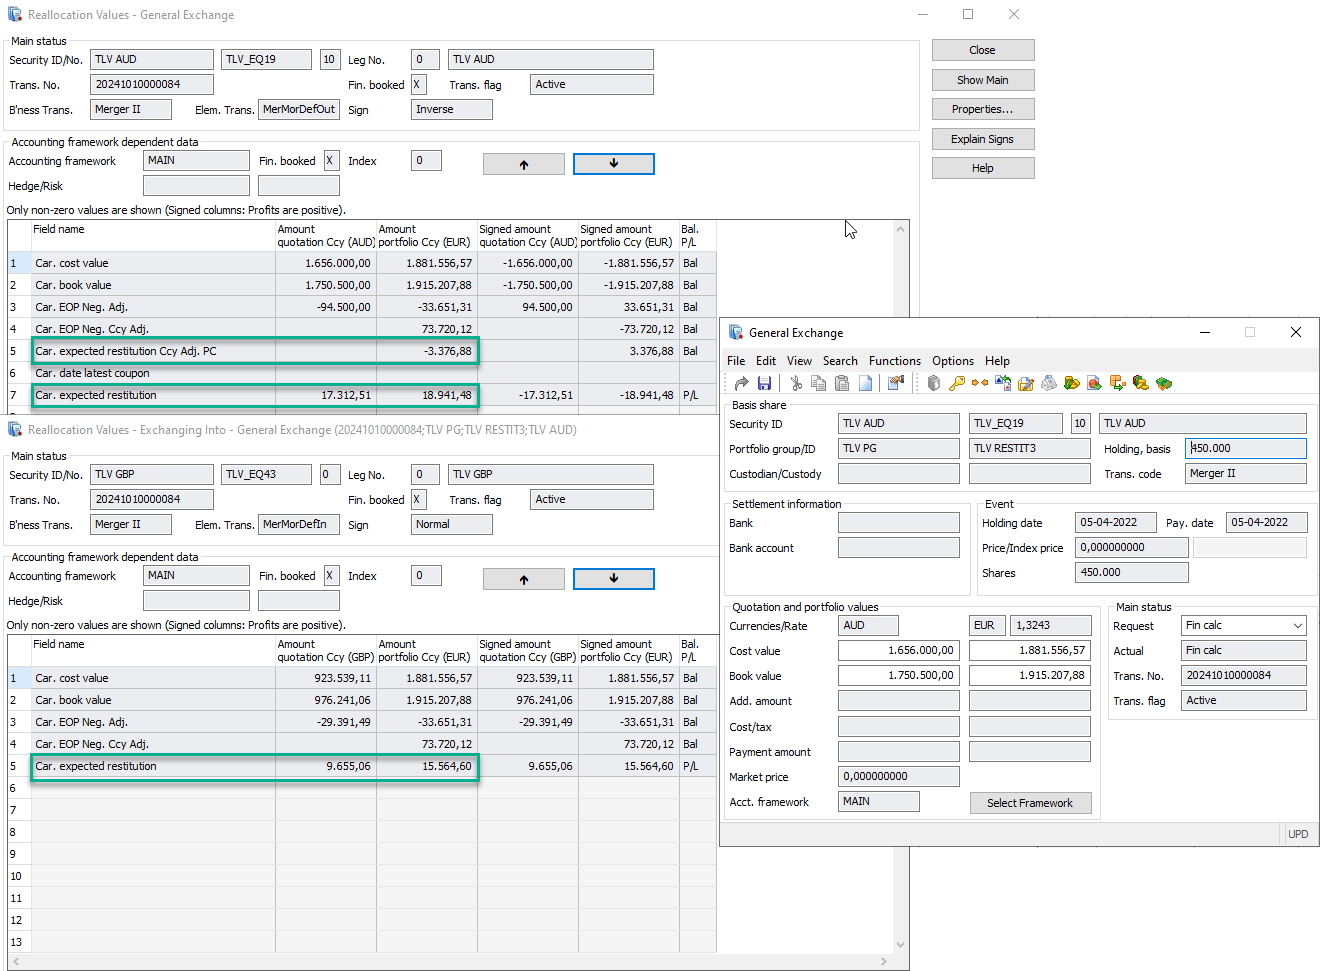Click the notepad with pencil icon
Viewport: 1320px width, 971px height.
point(1025,383)
